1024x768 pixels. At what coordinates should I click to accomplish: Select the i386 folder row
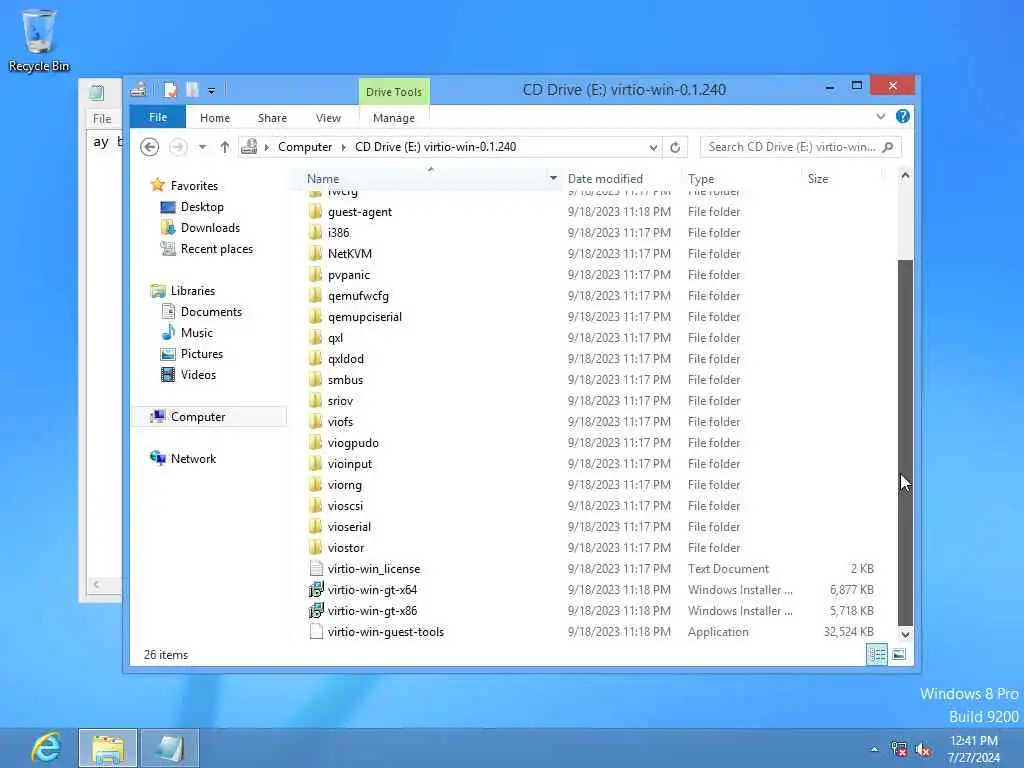[x=593, y=232]
